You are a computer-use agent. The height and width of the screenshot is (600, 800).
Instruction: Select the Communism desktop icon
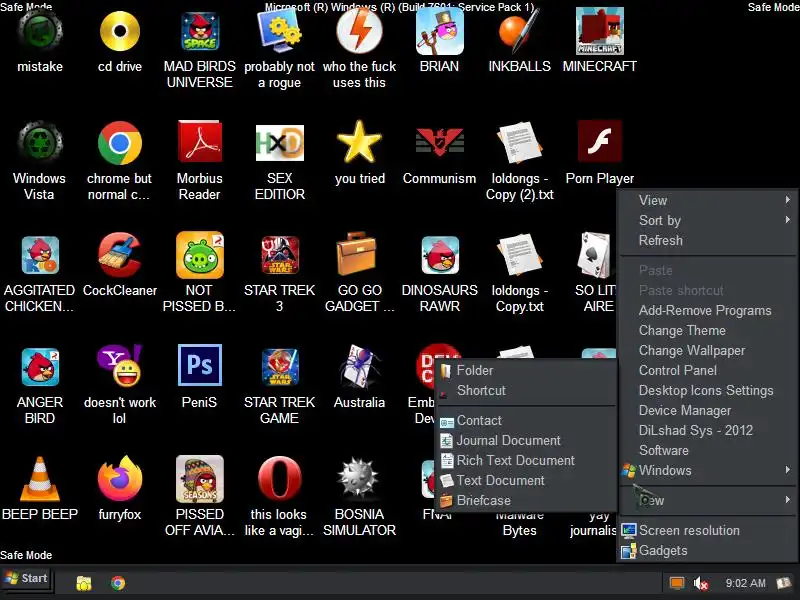point(439,142)
